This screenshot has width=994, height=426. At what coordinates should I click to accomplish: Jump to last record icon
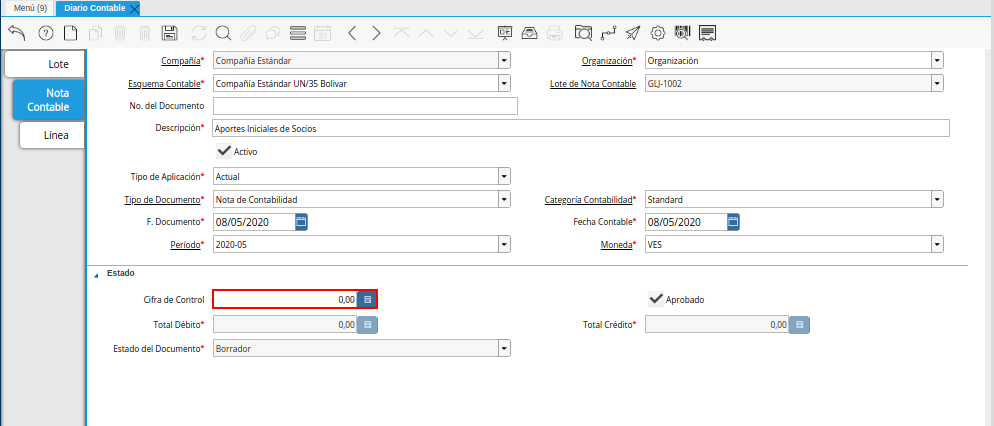(475, 33)
